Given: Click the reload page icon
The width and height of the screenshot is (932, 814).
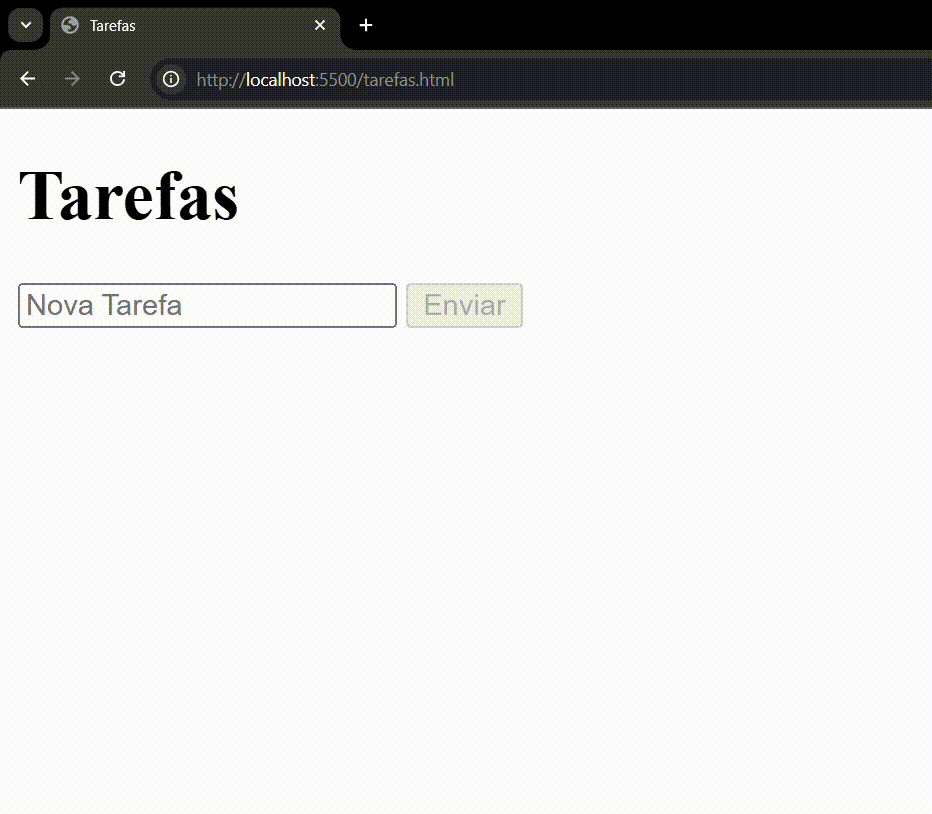Looking at the screenshot, I should coord(117,78).
